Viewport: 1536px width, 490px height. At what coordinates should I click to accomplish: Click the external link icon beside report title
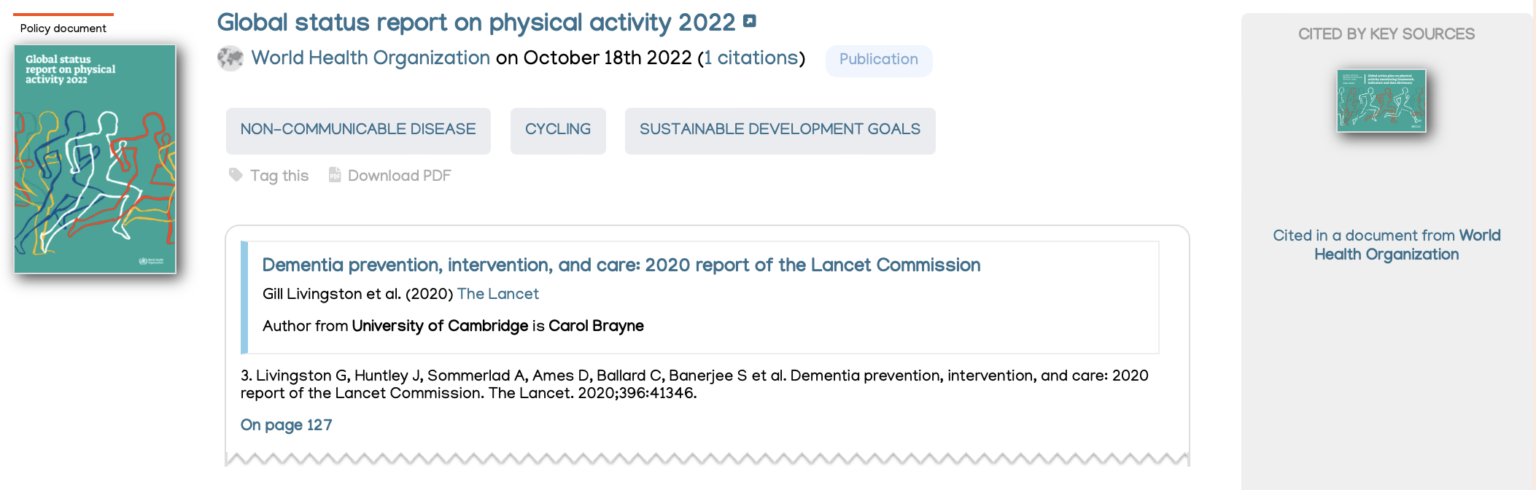750,21
